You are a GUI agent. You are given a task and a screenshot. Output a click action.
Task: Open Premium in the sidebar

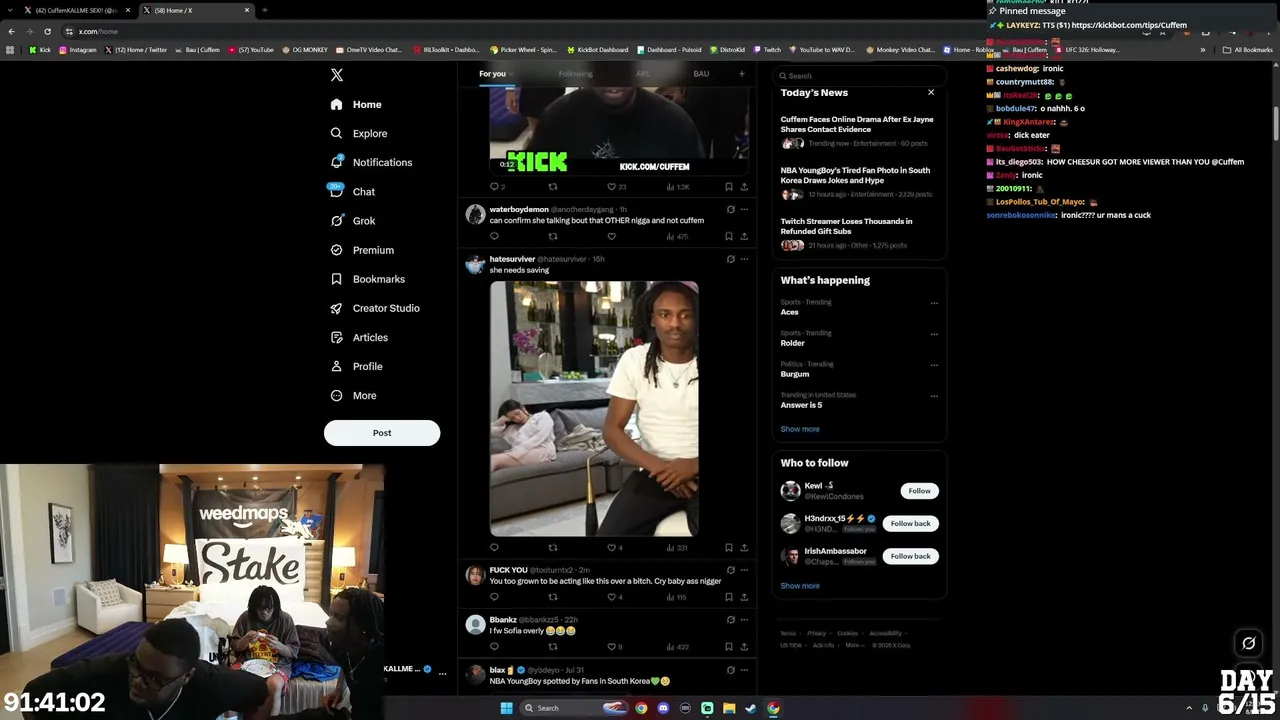(362, 250)
